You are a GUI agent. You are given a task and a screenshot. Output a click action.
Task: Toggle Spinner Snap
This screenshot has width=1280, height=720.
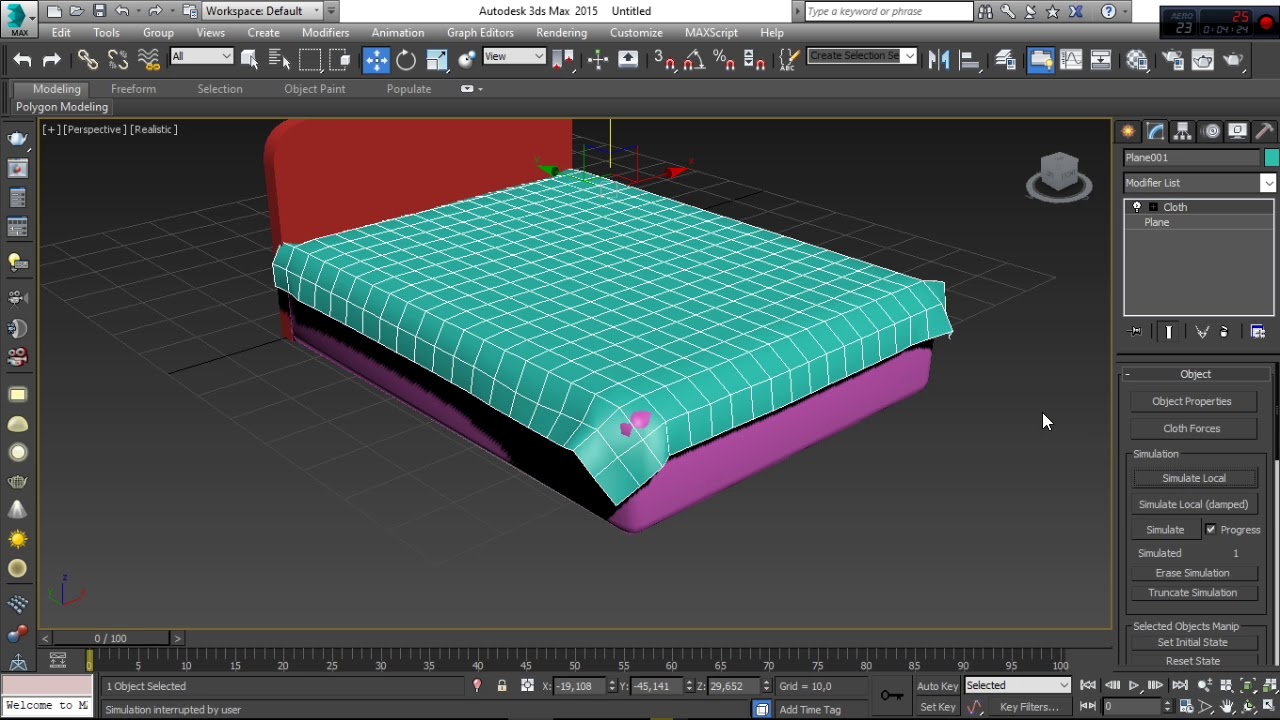(x=755, y=60)
